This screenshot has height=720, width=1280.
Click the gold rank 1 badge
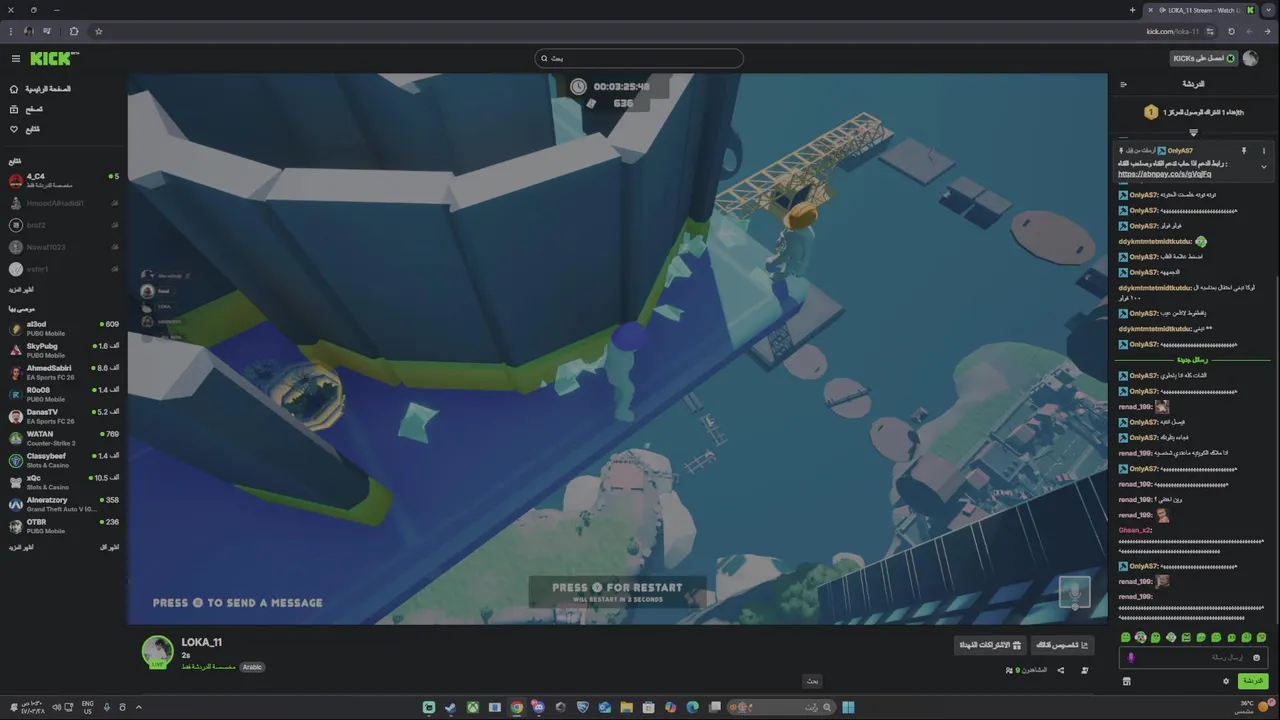tap(1151, 112)
